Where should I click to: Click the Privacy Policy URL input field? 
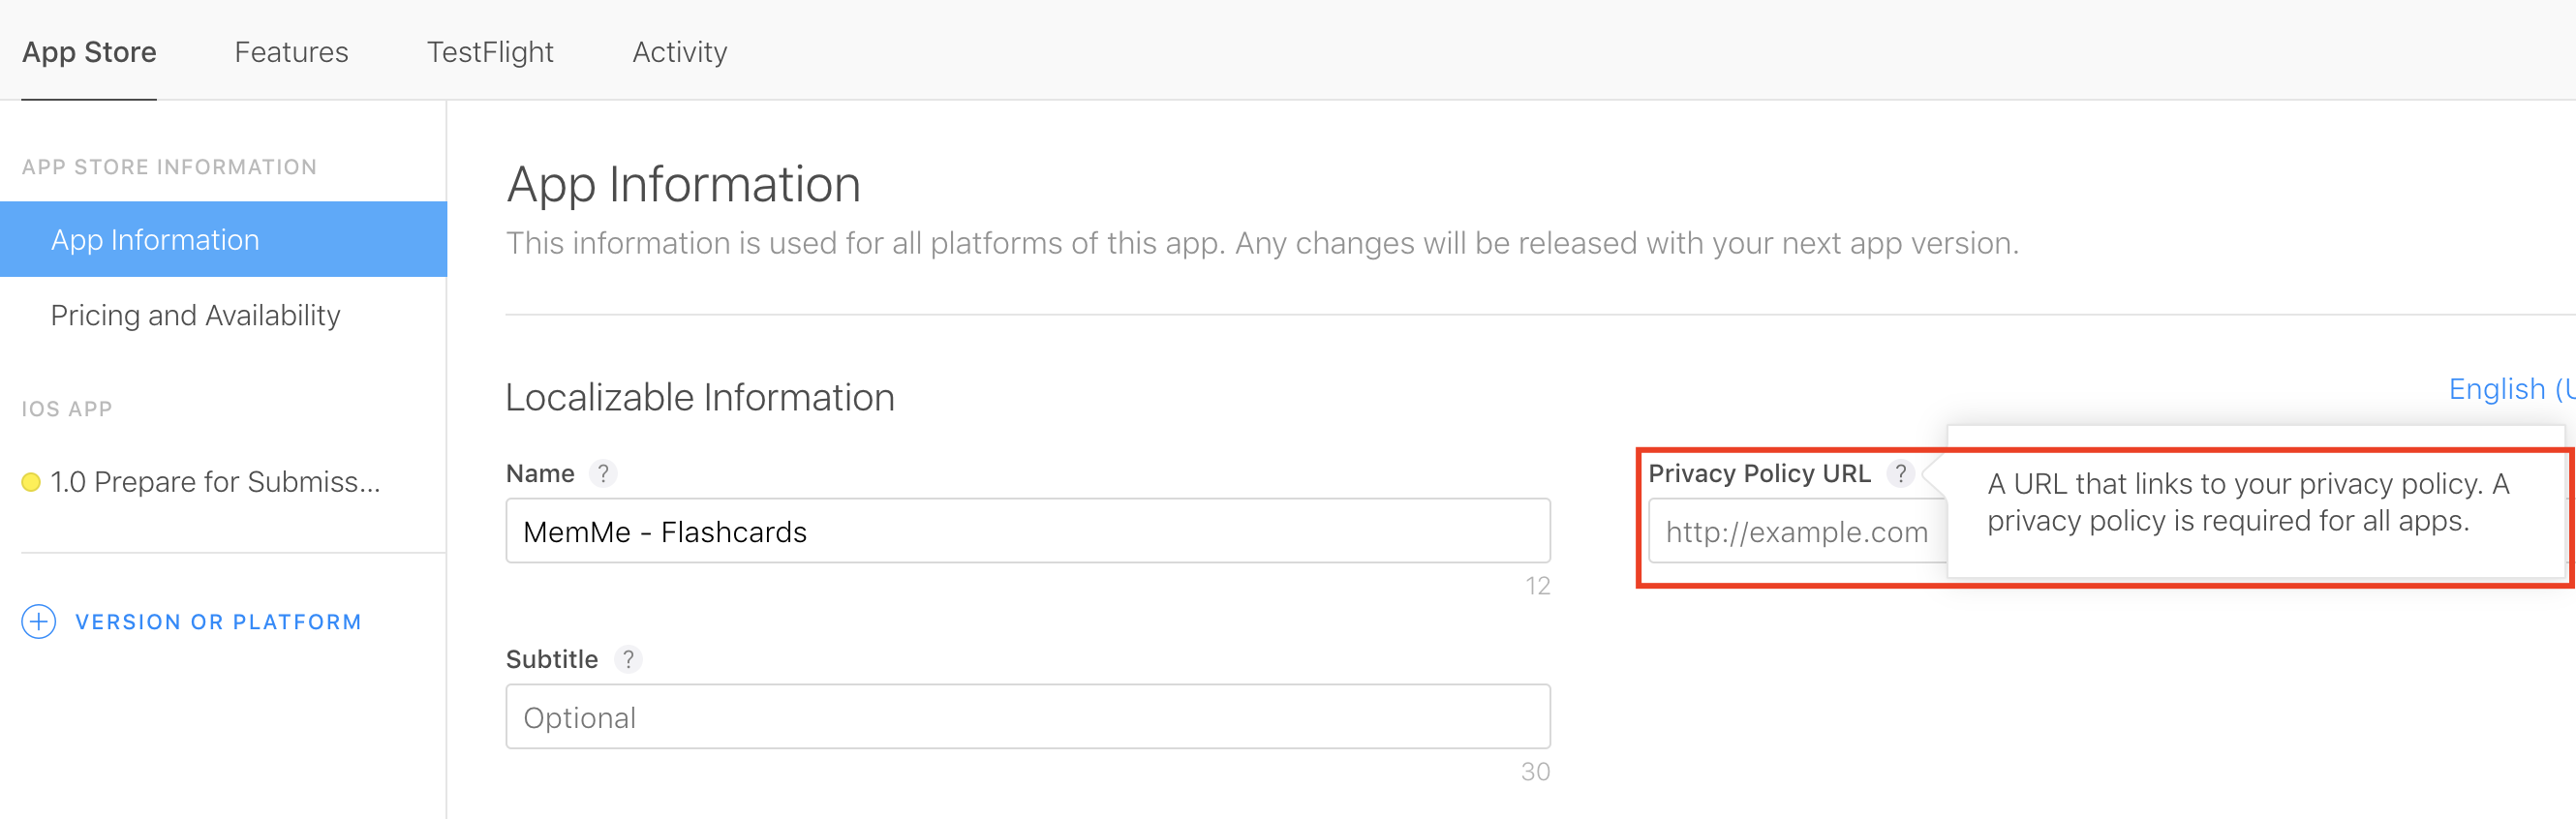(1796, 532)
